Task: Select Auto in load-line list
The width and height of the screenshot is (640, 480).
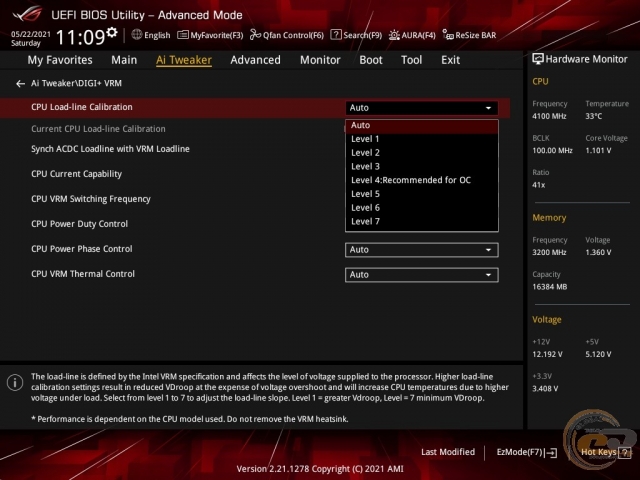Action: [422, 126]
